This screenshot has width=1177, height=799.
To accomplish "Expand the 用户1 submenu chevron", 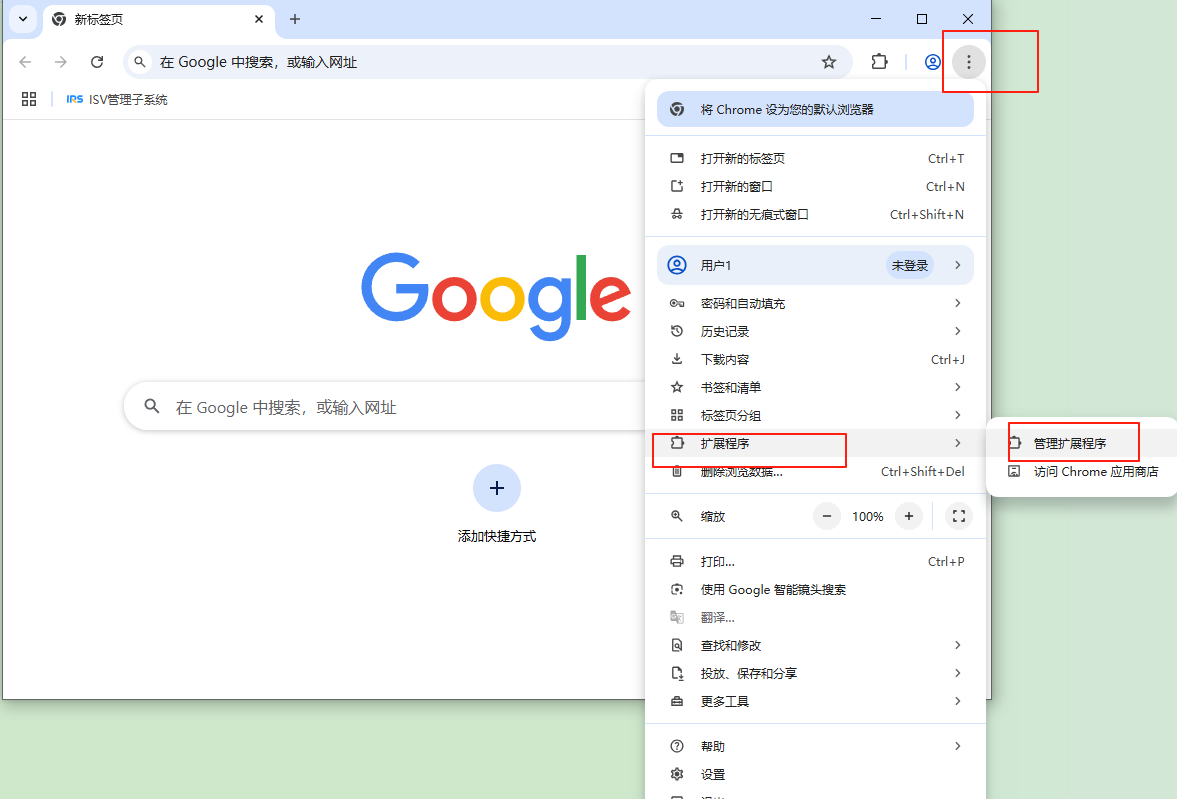I will (x=958, y=265).
